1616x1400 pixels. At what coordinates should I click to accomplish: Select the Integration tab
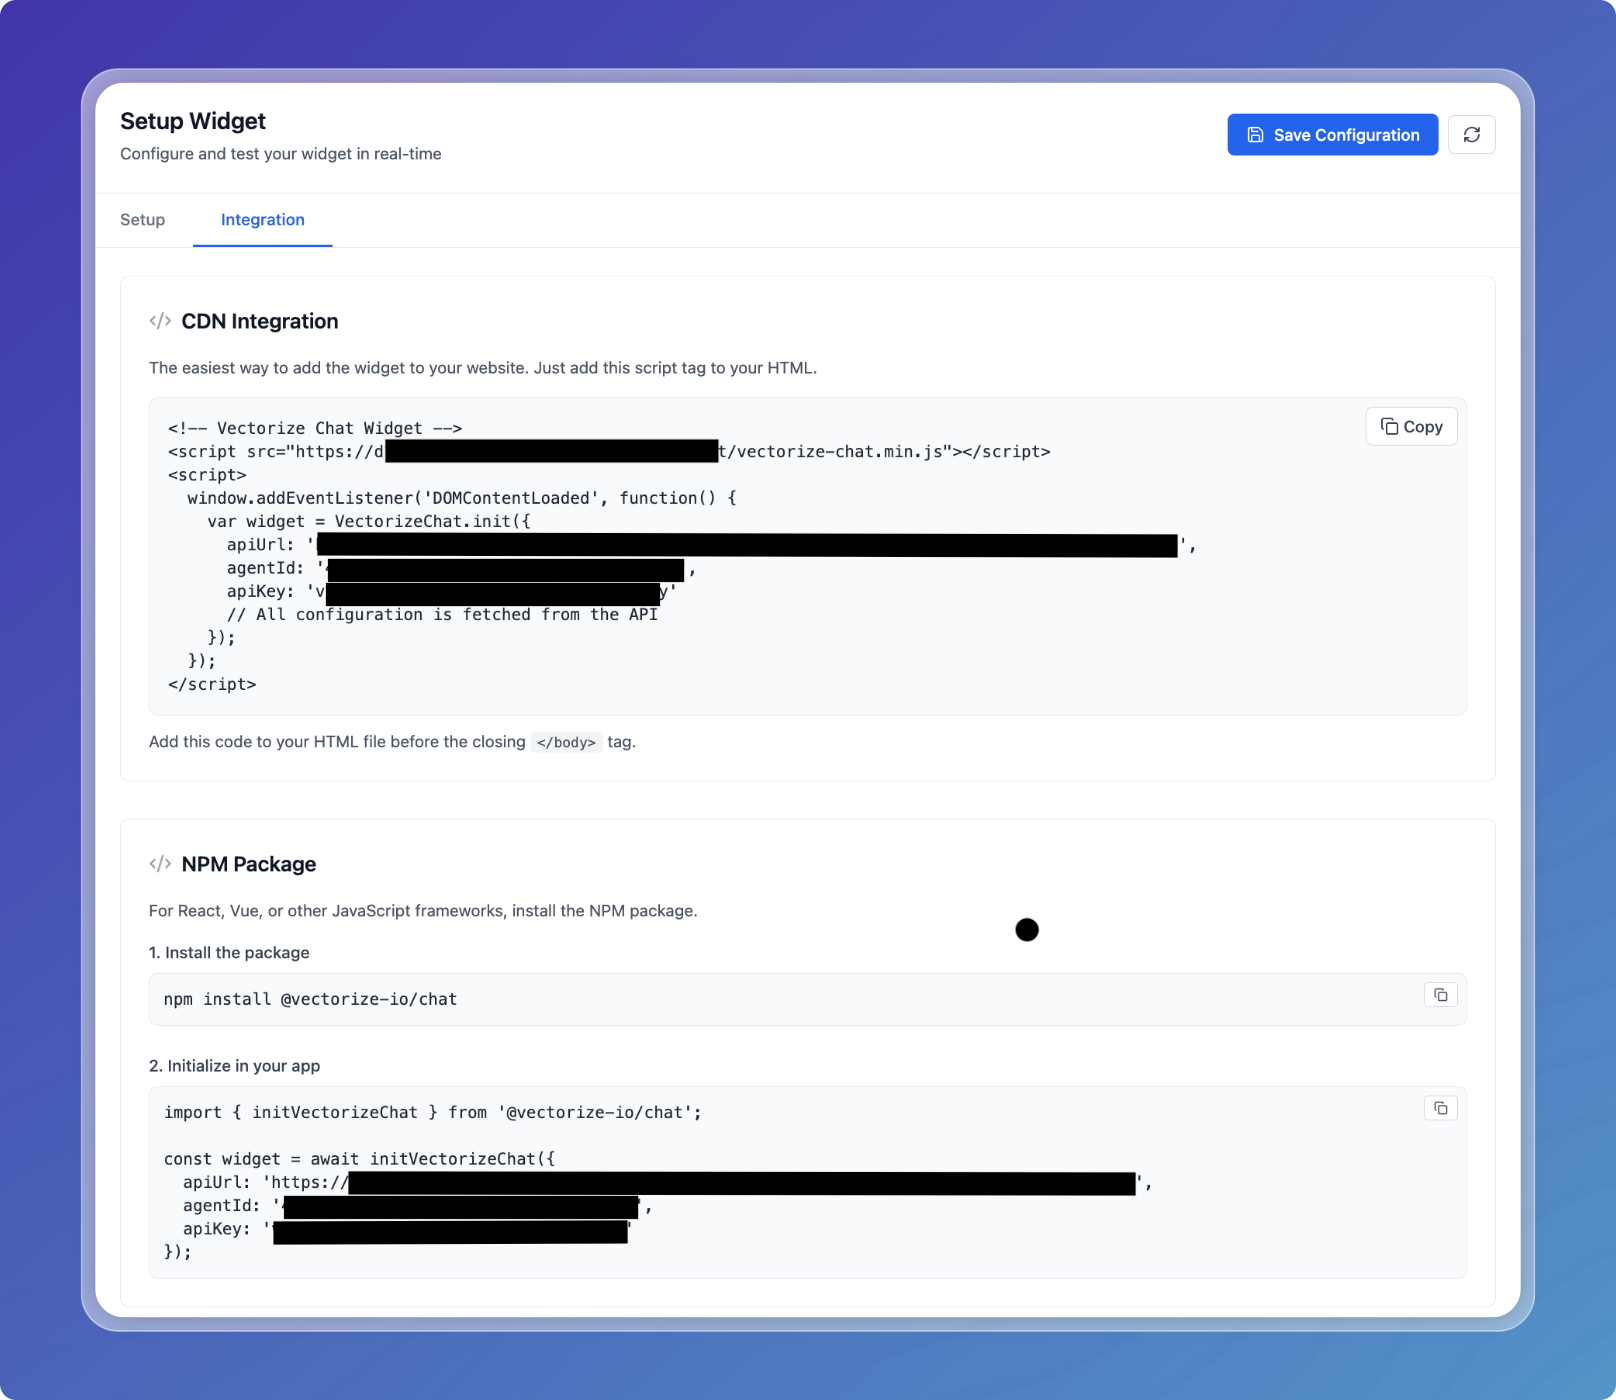(x=262, y=220)
